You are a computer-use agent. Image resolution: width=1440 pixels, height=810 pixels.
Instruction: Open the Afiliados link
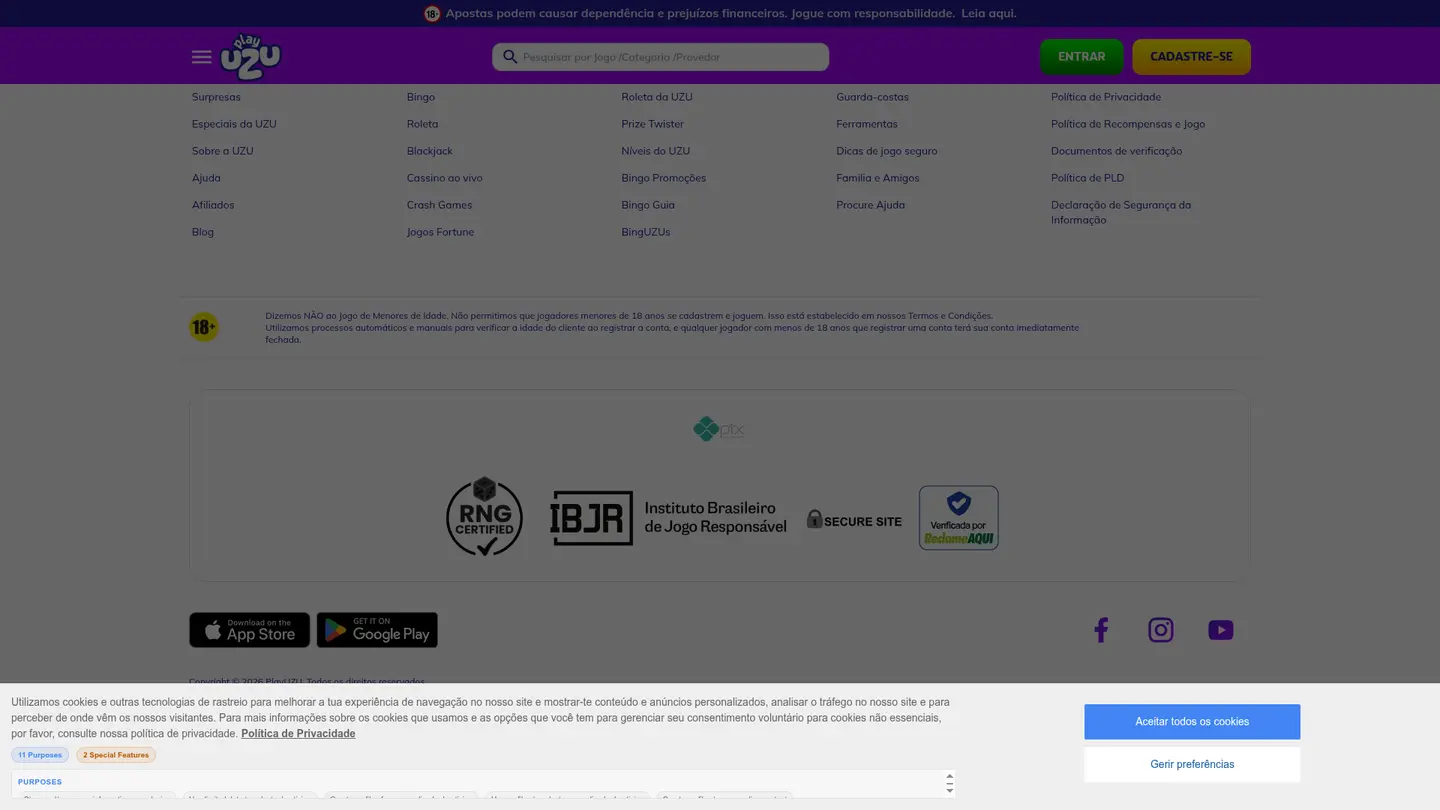pyautogui.click(x=213, y=205)
